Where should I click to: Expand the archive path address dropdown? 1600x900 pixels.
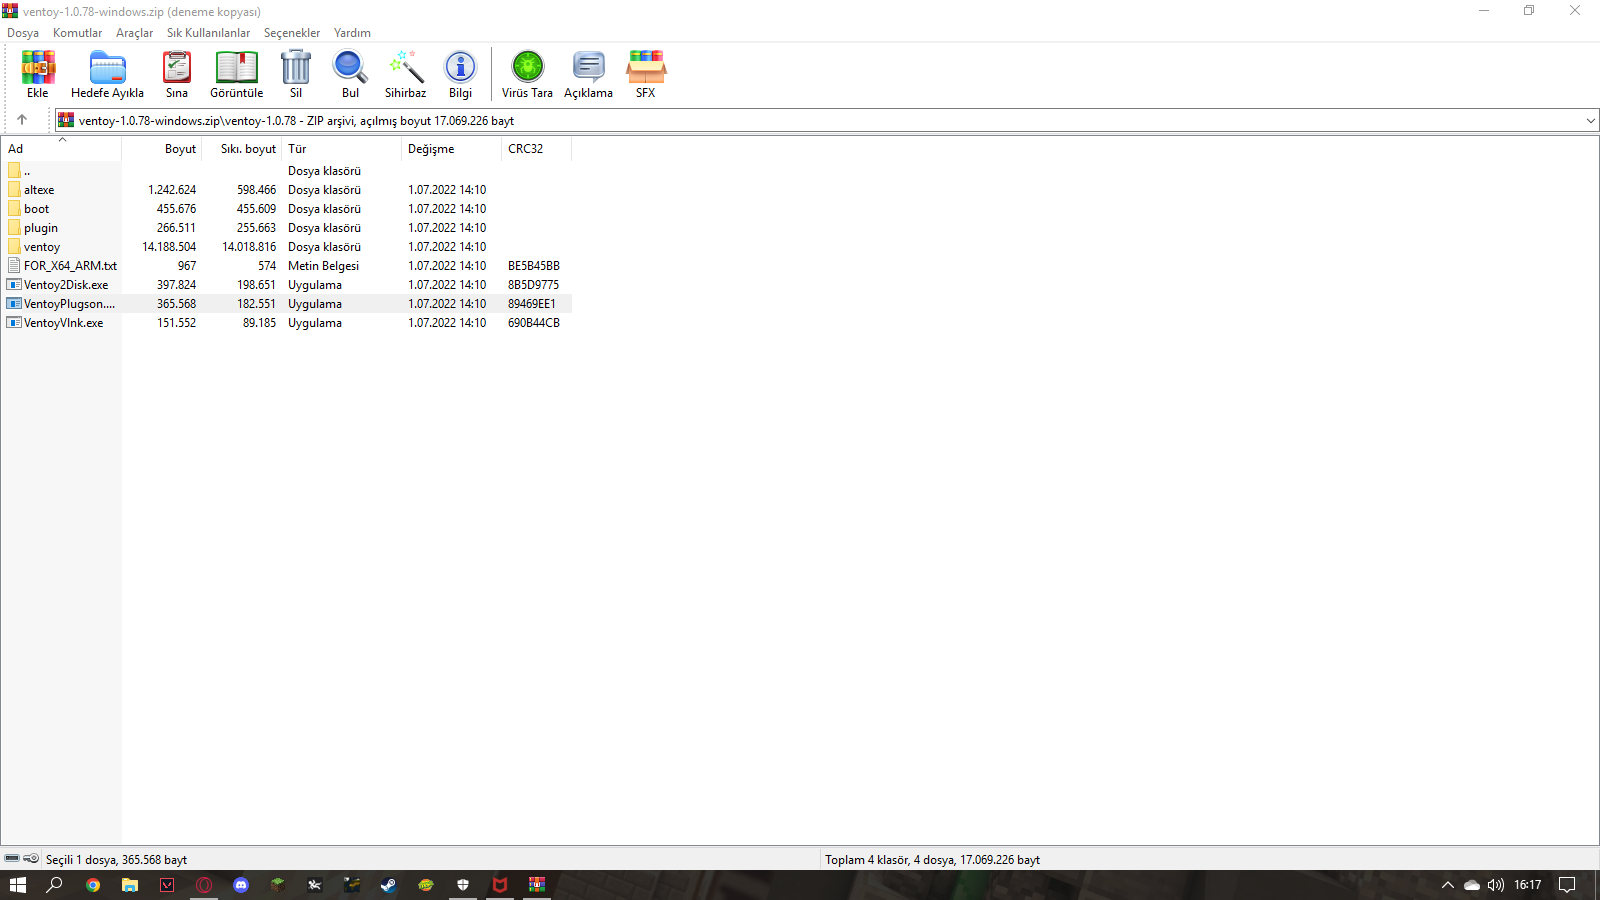pyautogui.click(x=1590, y=121)
